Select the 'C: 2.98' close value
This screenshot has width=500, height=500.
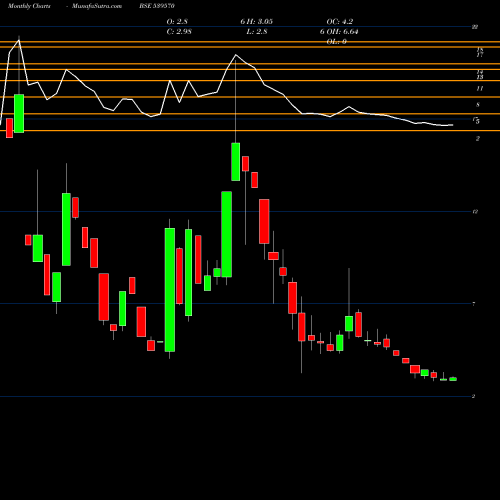(179, 32)
